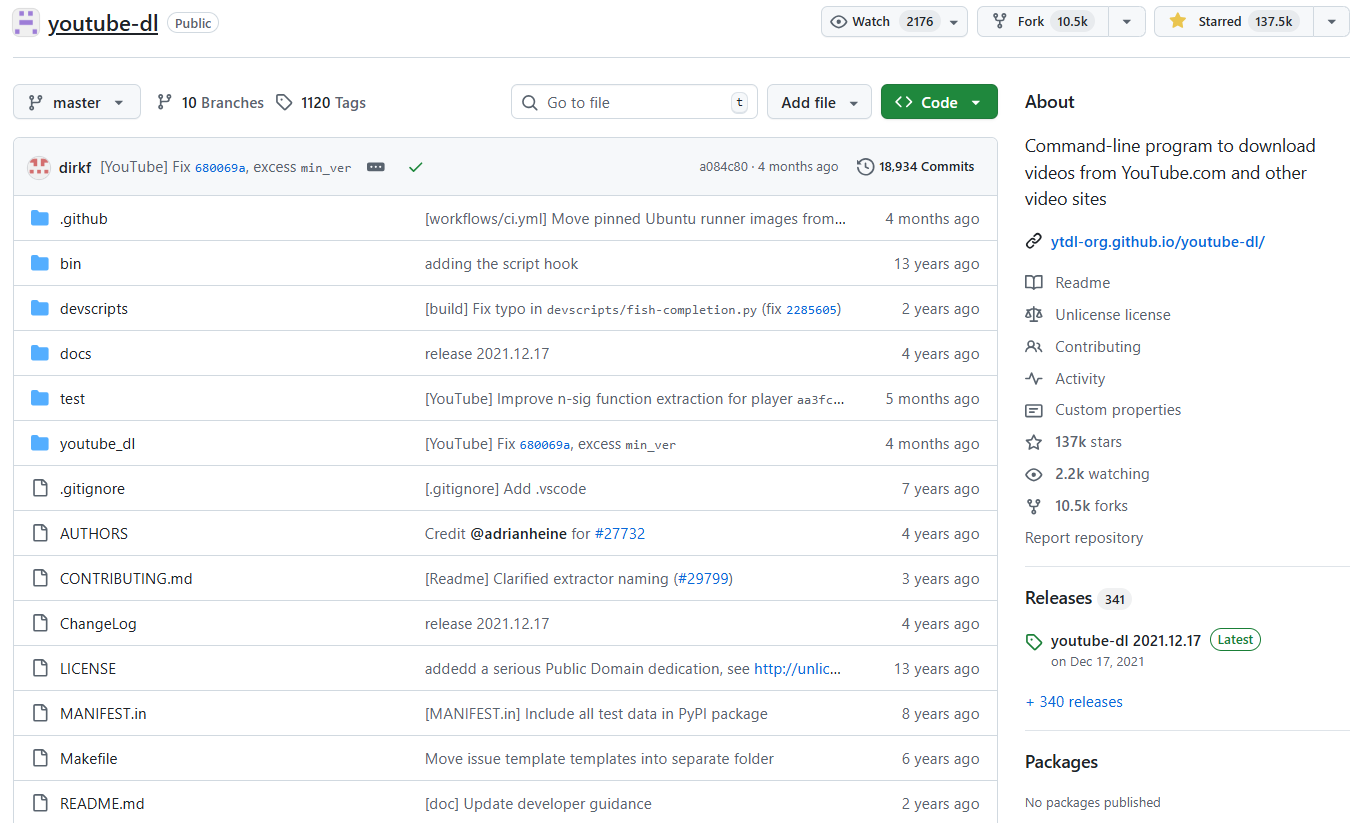Focus the Go to file search field
The image size is (1354, 823).
(634, 102)
